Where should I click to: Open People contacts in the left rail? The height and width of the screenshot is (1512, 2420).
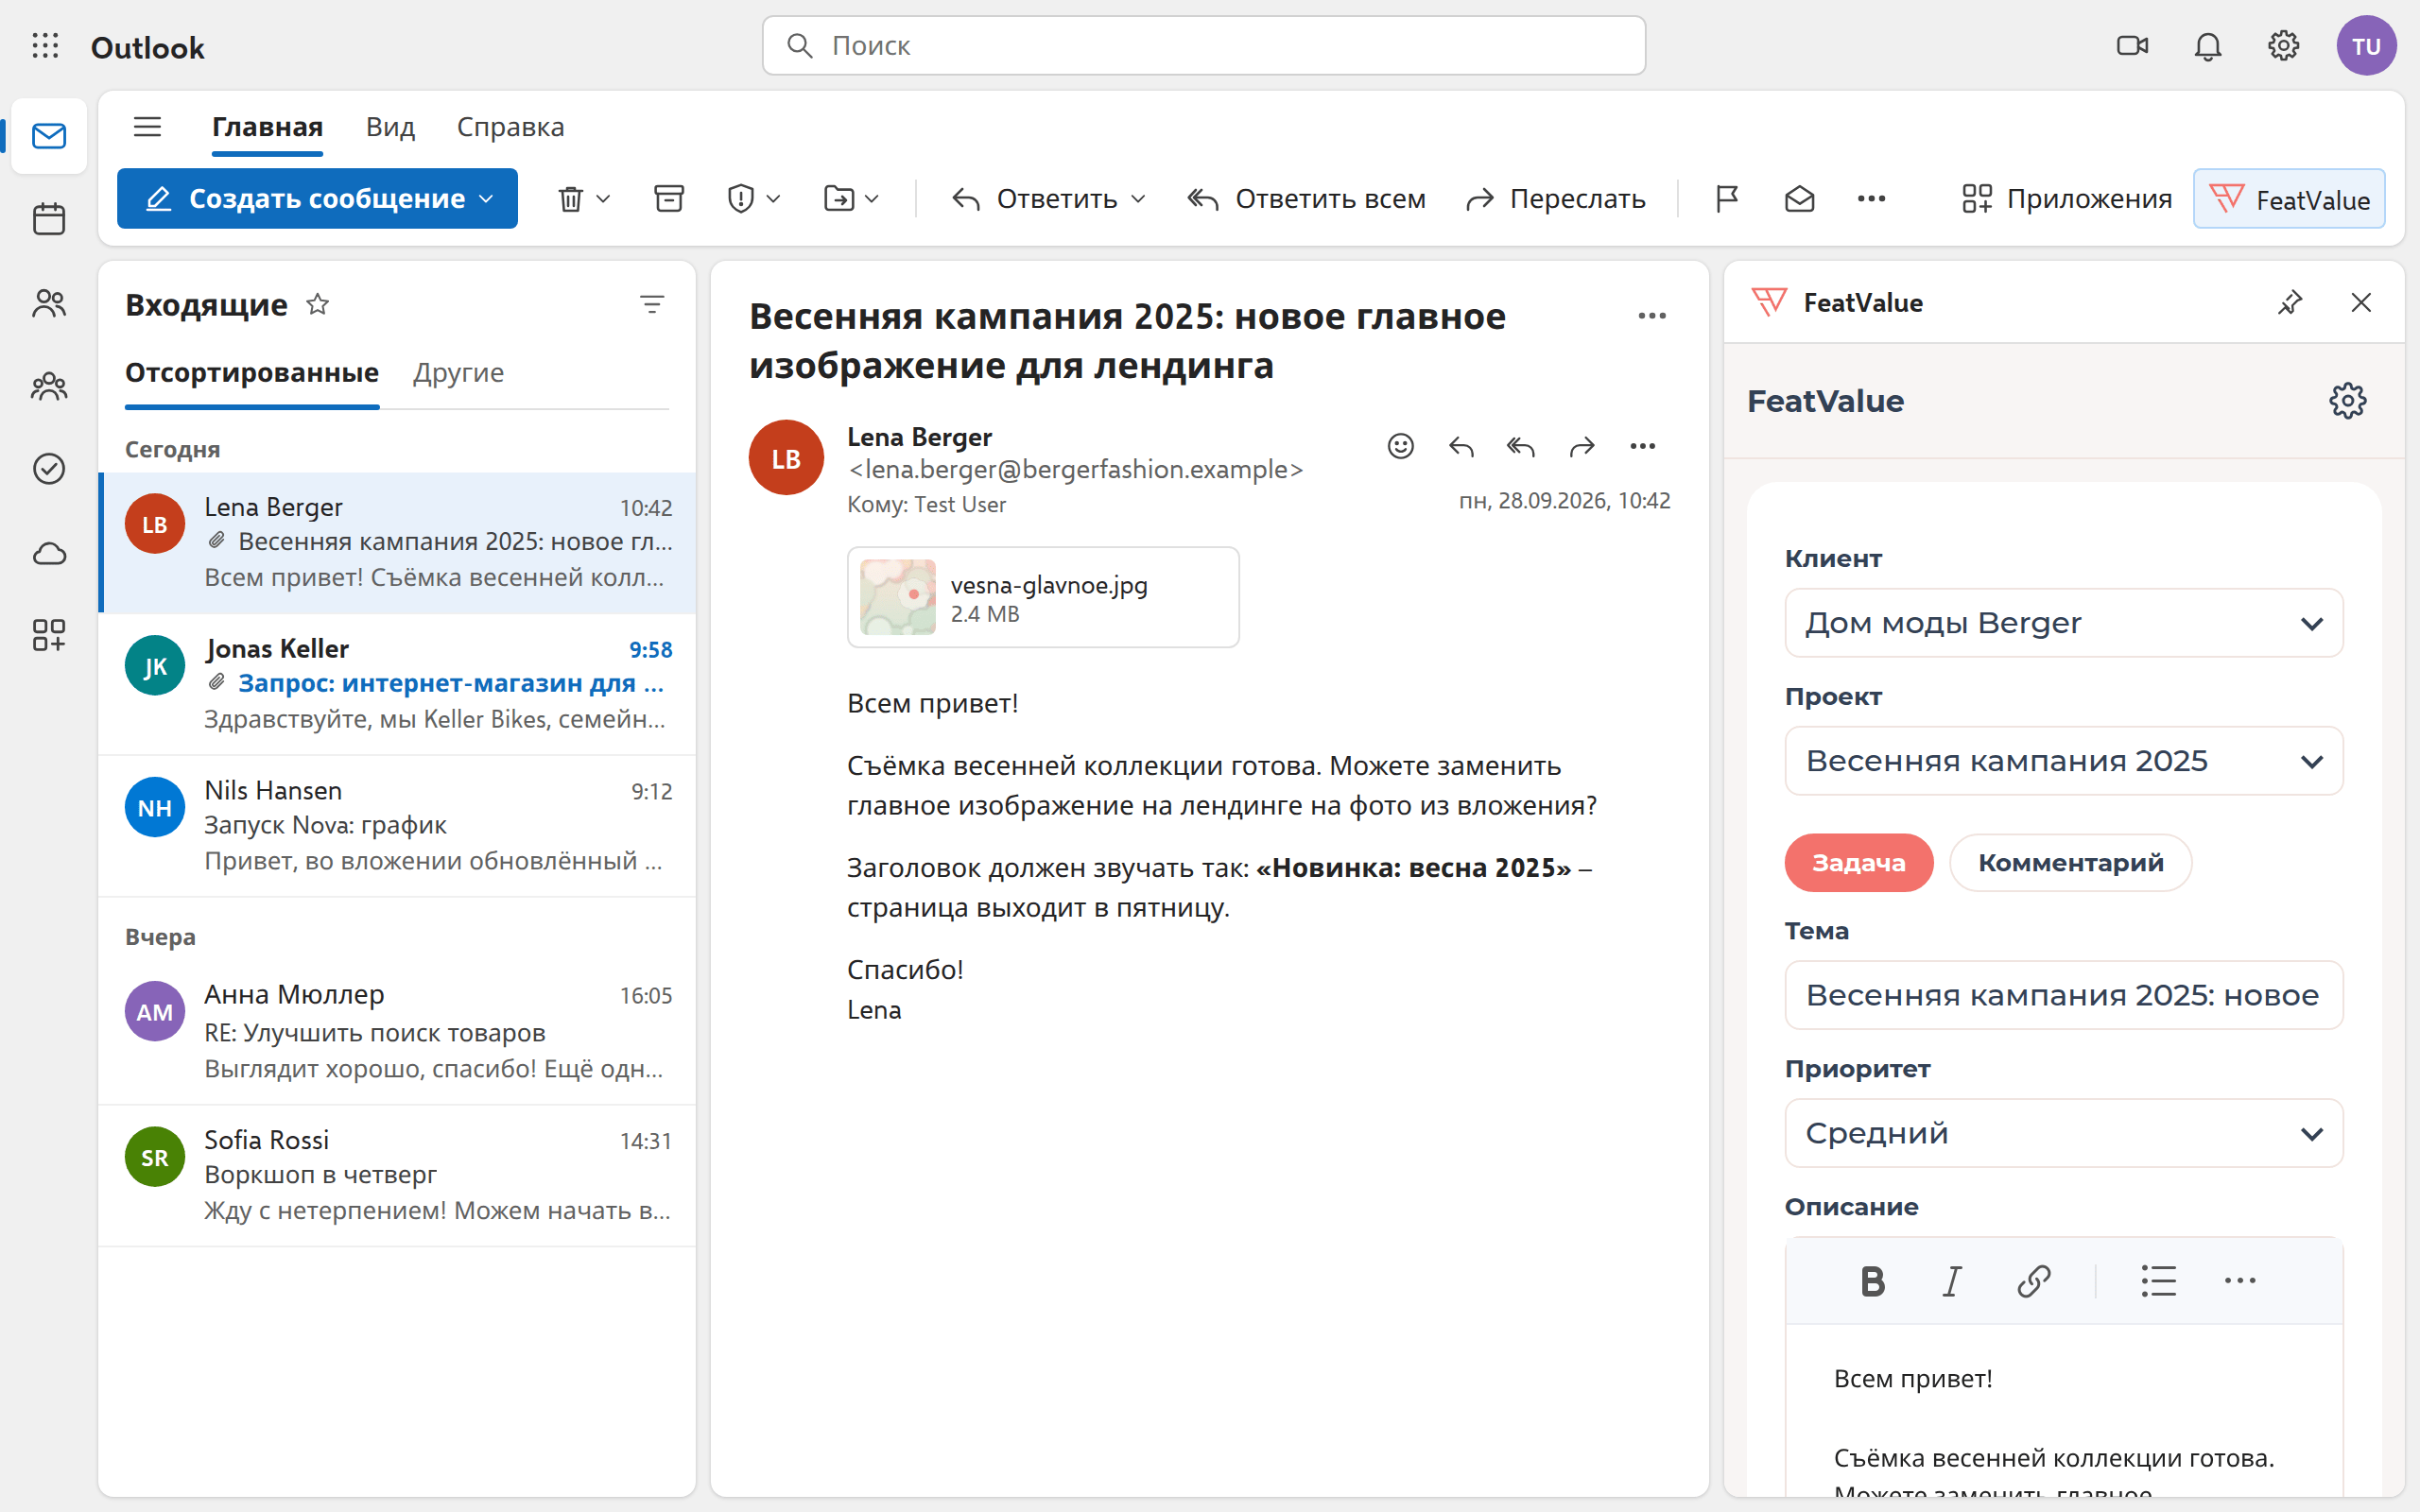[x=48, y=303]
